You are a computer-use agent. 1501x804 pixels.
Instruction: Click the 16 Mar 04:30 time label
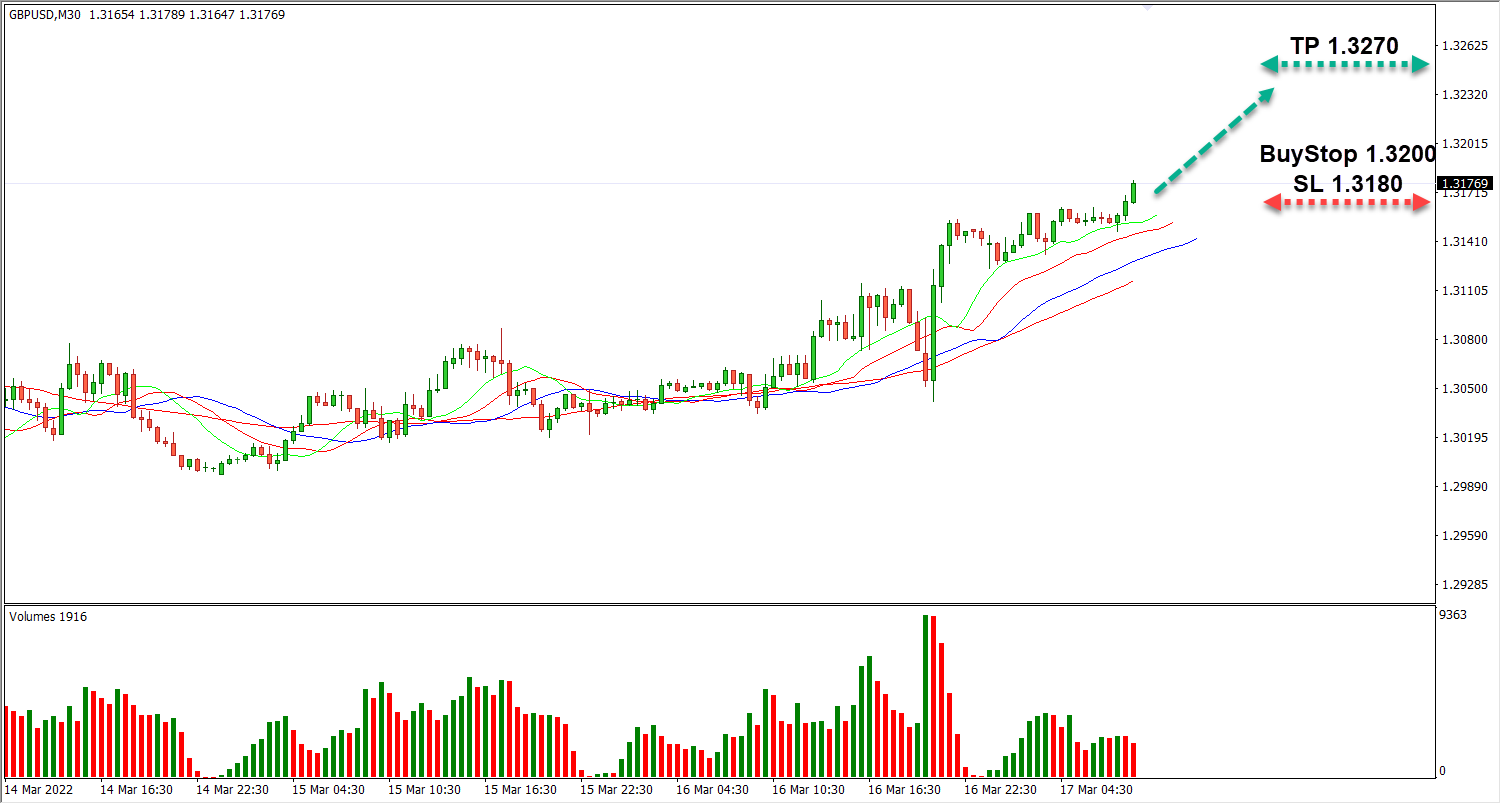(712, 790)
